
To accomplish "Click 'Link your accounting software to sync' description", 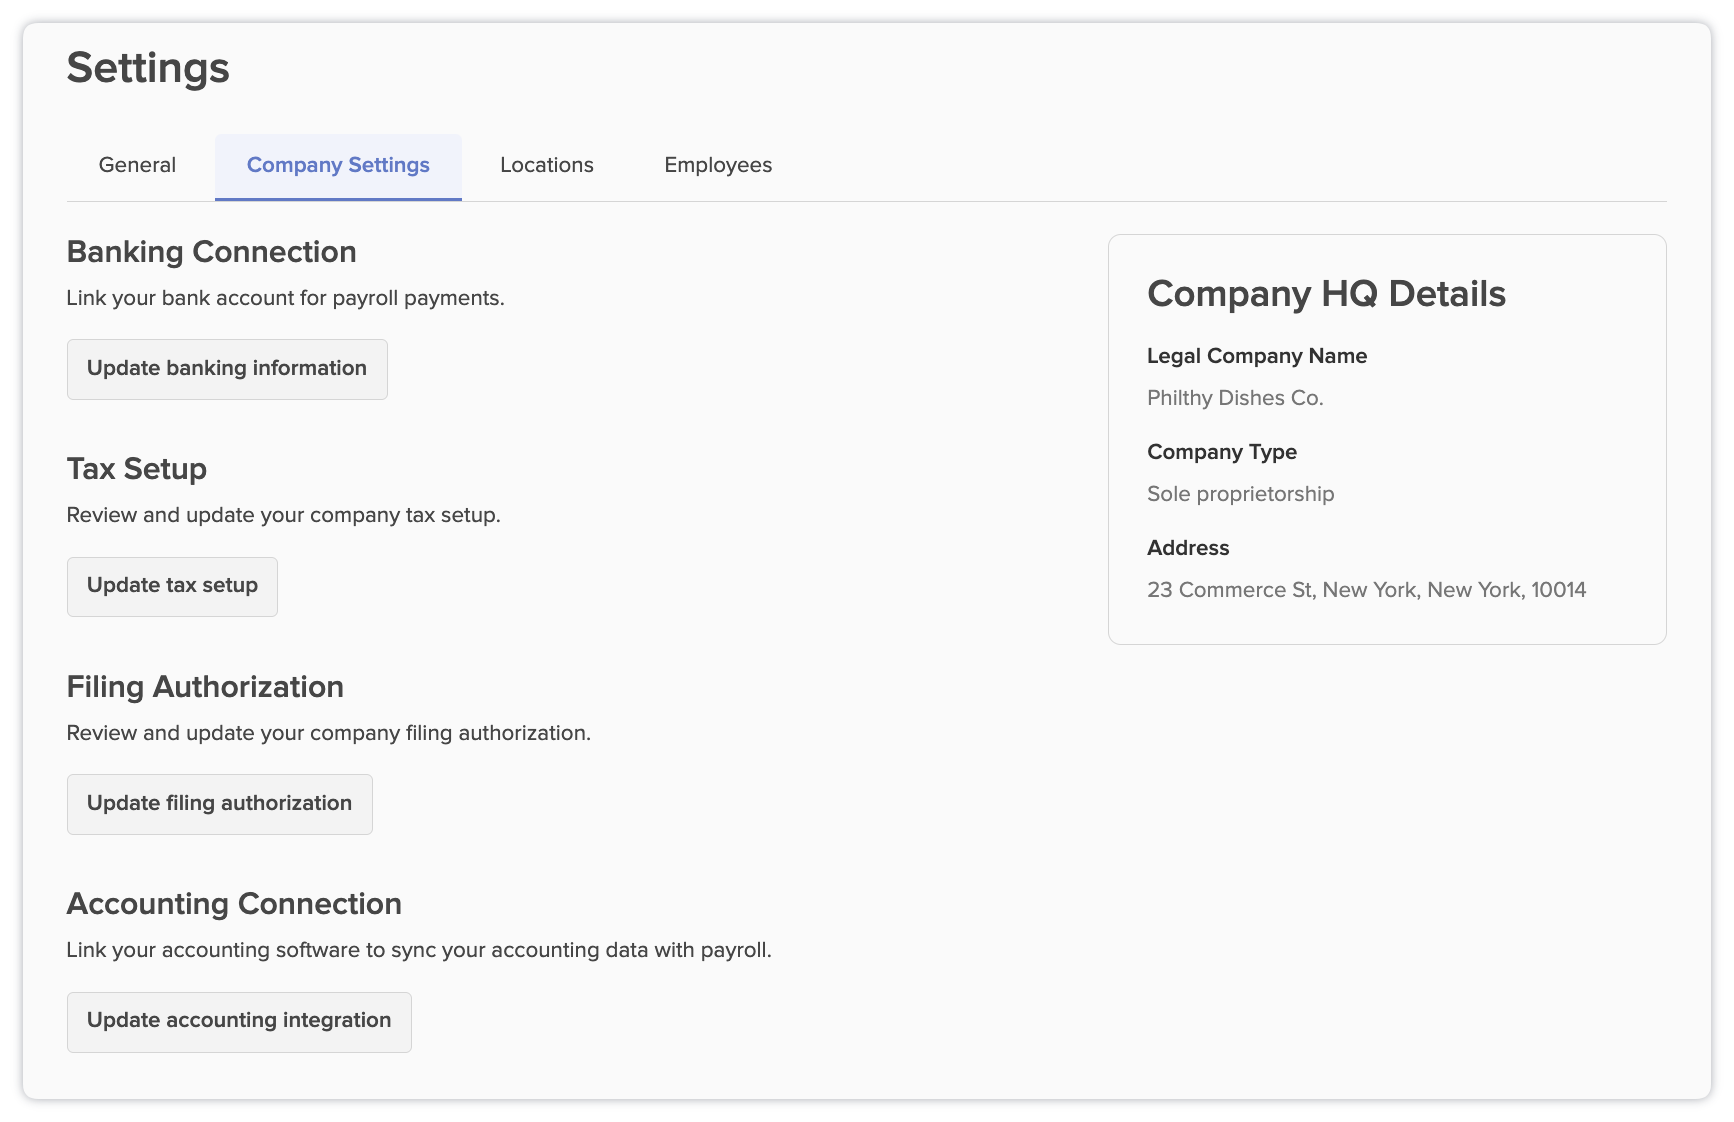I will [x=419, y=950].
